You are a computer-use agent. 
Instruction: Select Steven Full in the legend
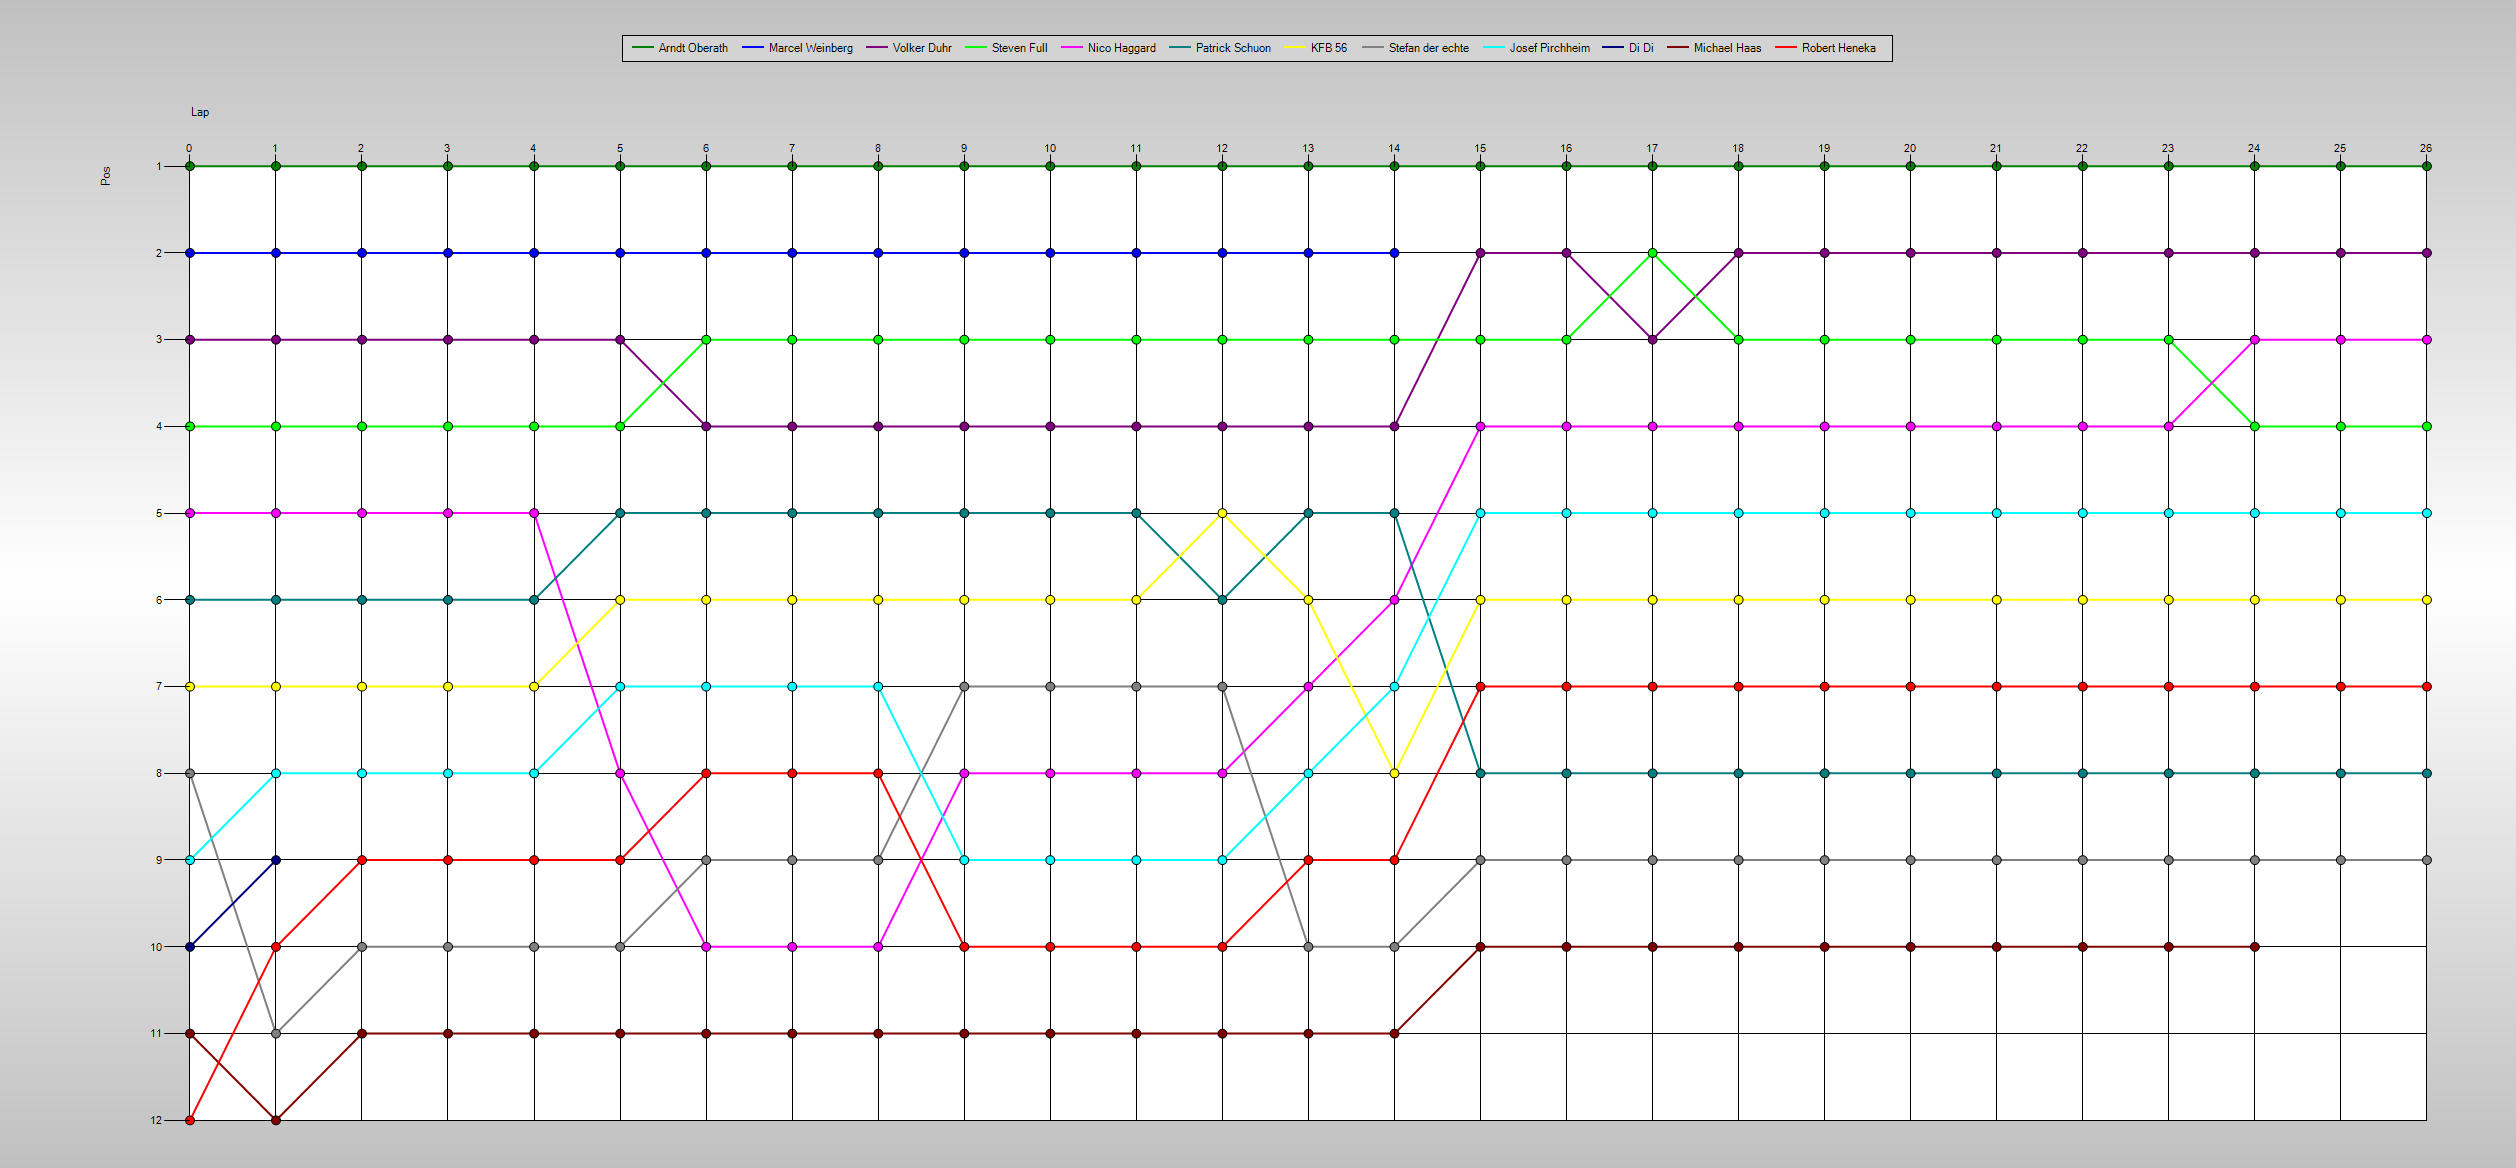[x=1006, y=48]
